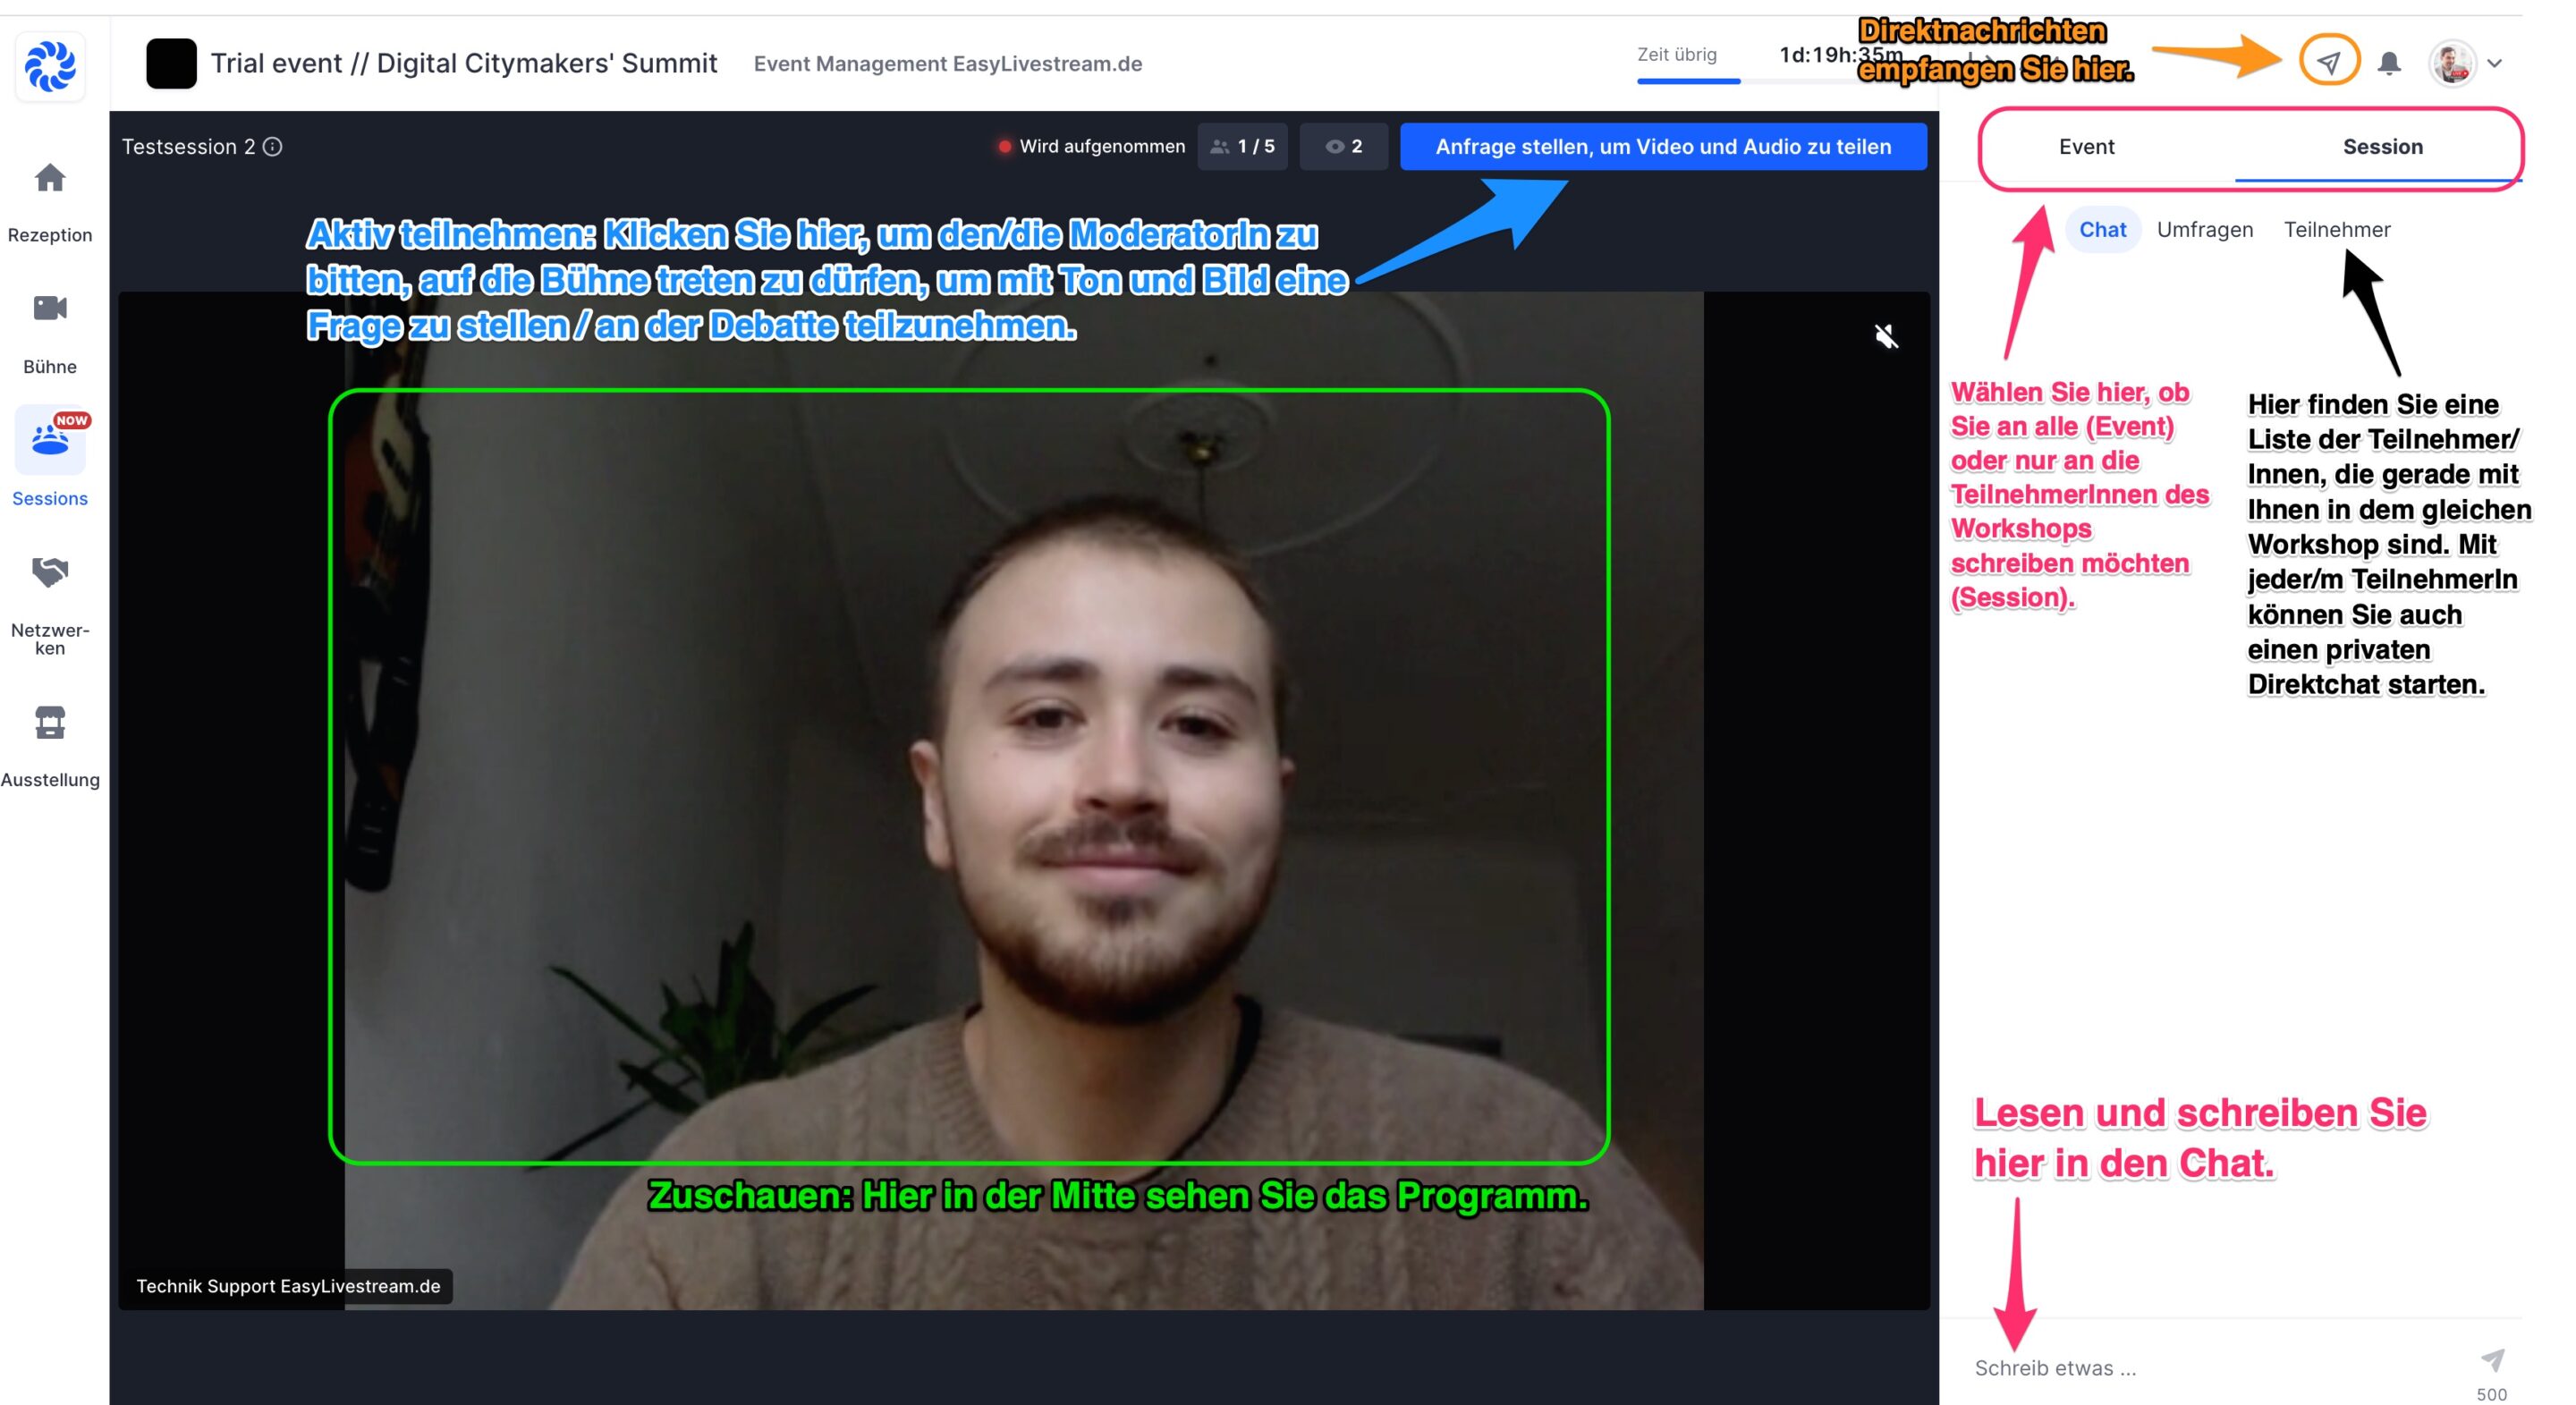Go to Bühne camera icon

pyautogui.click(x=50, y=309)
